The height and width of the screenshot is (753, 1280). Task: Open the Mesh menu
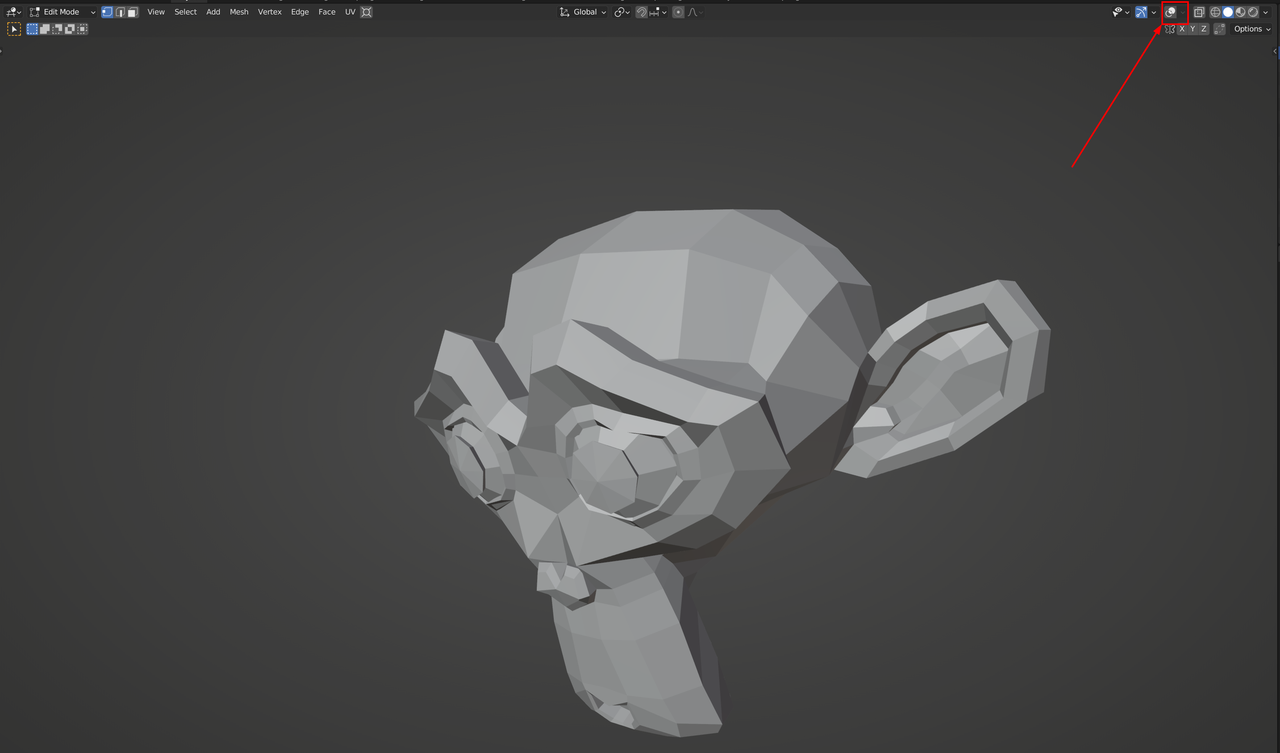tap(239, 12)
